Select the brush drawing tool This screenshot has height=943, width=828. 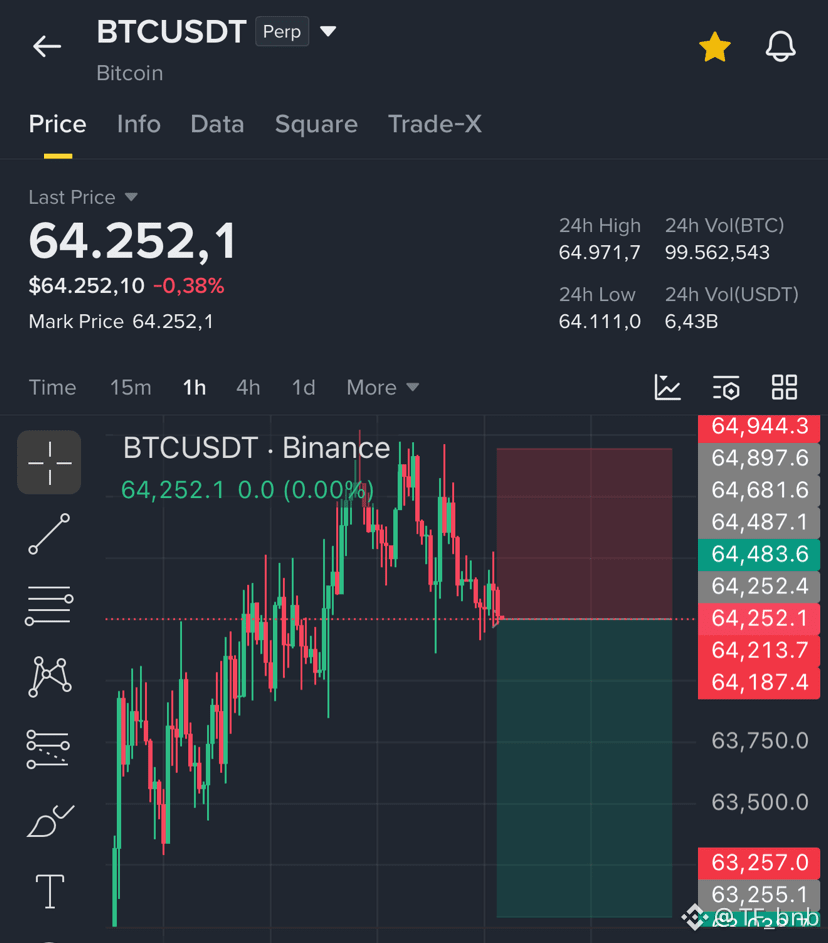[x=51, y=820]
